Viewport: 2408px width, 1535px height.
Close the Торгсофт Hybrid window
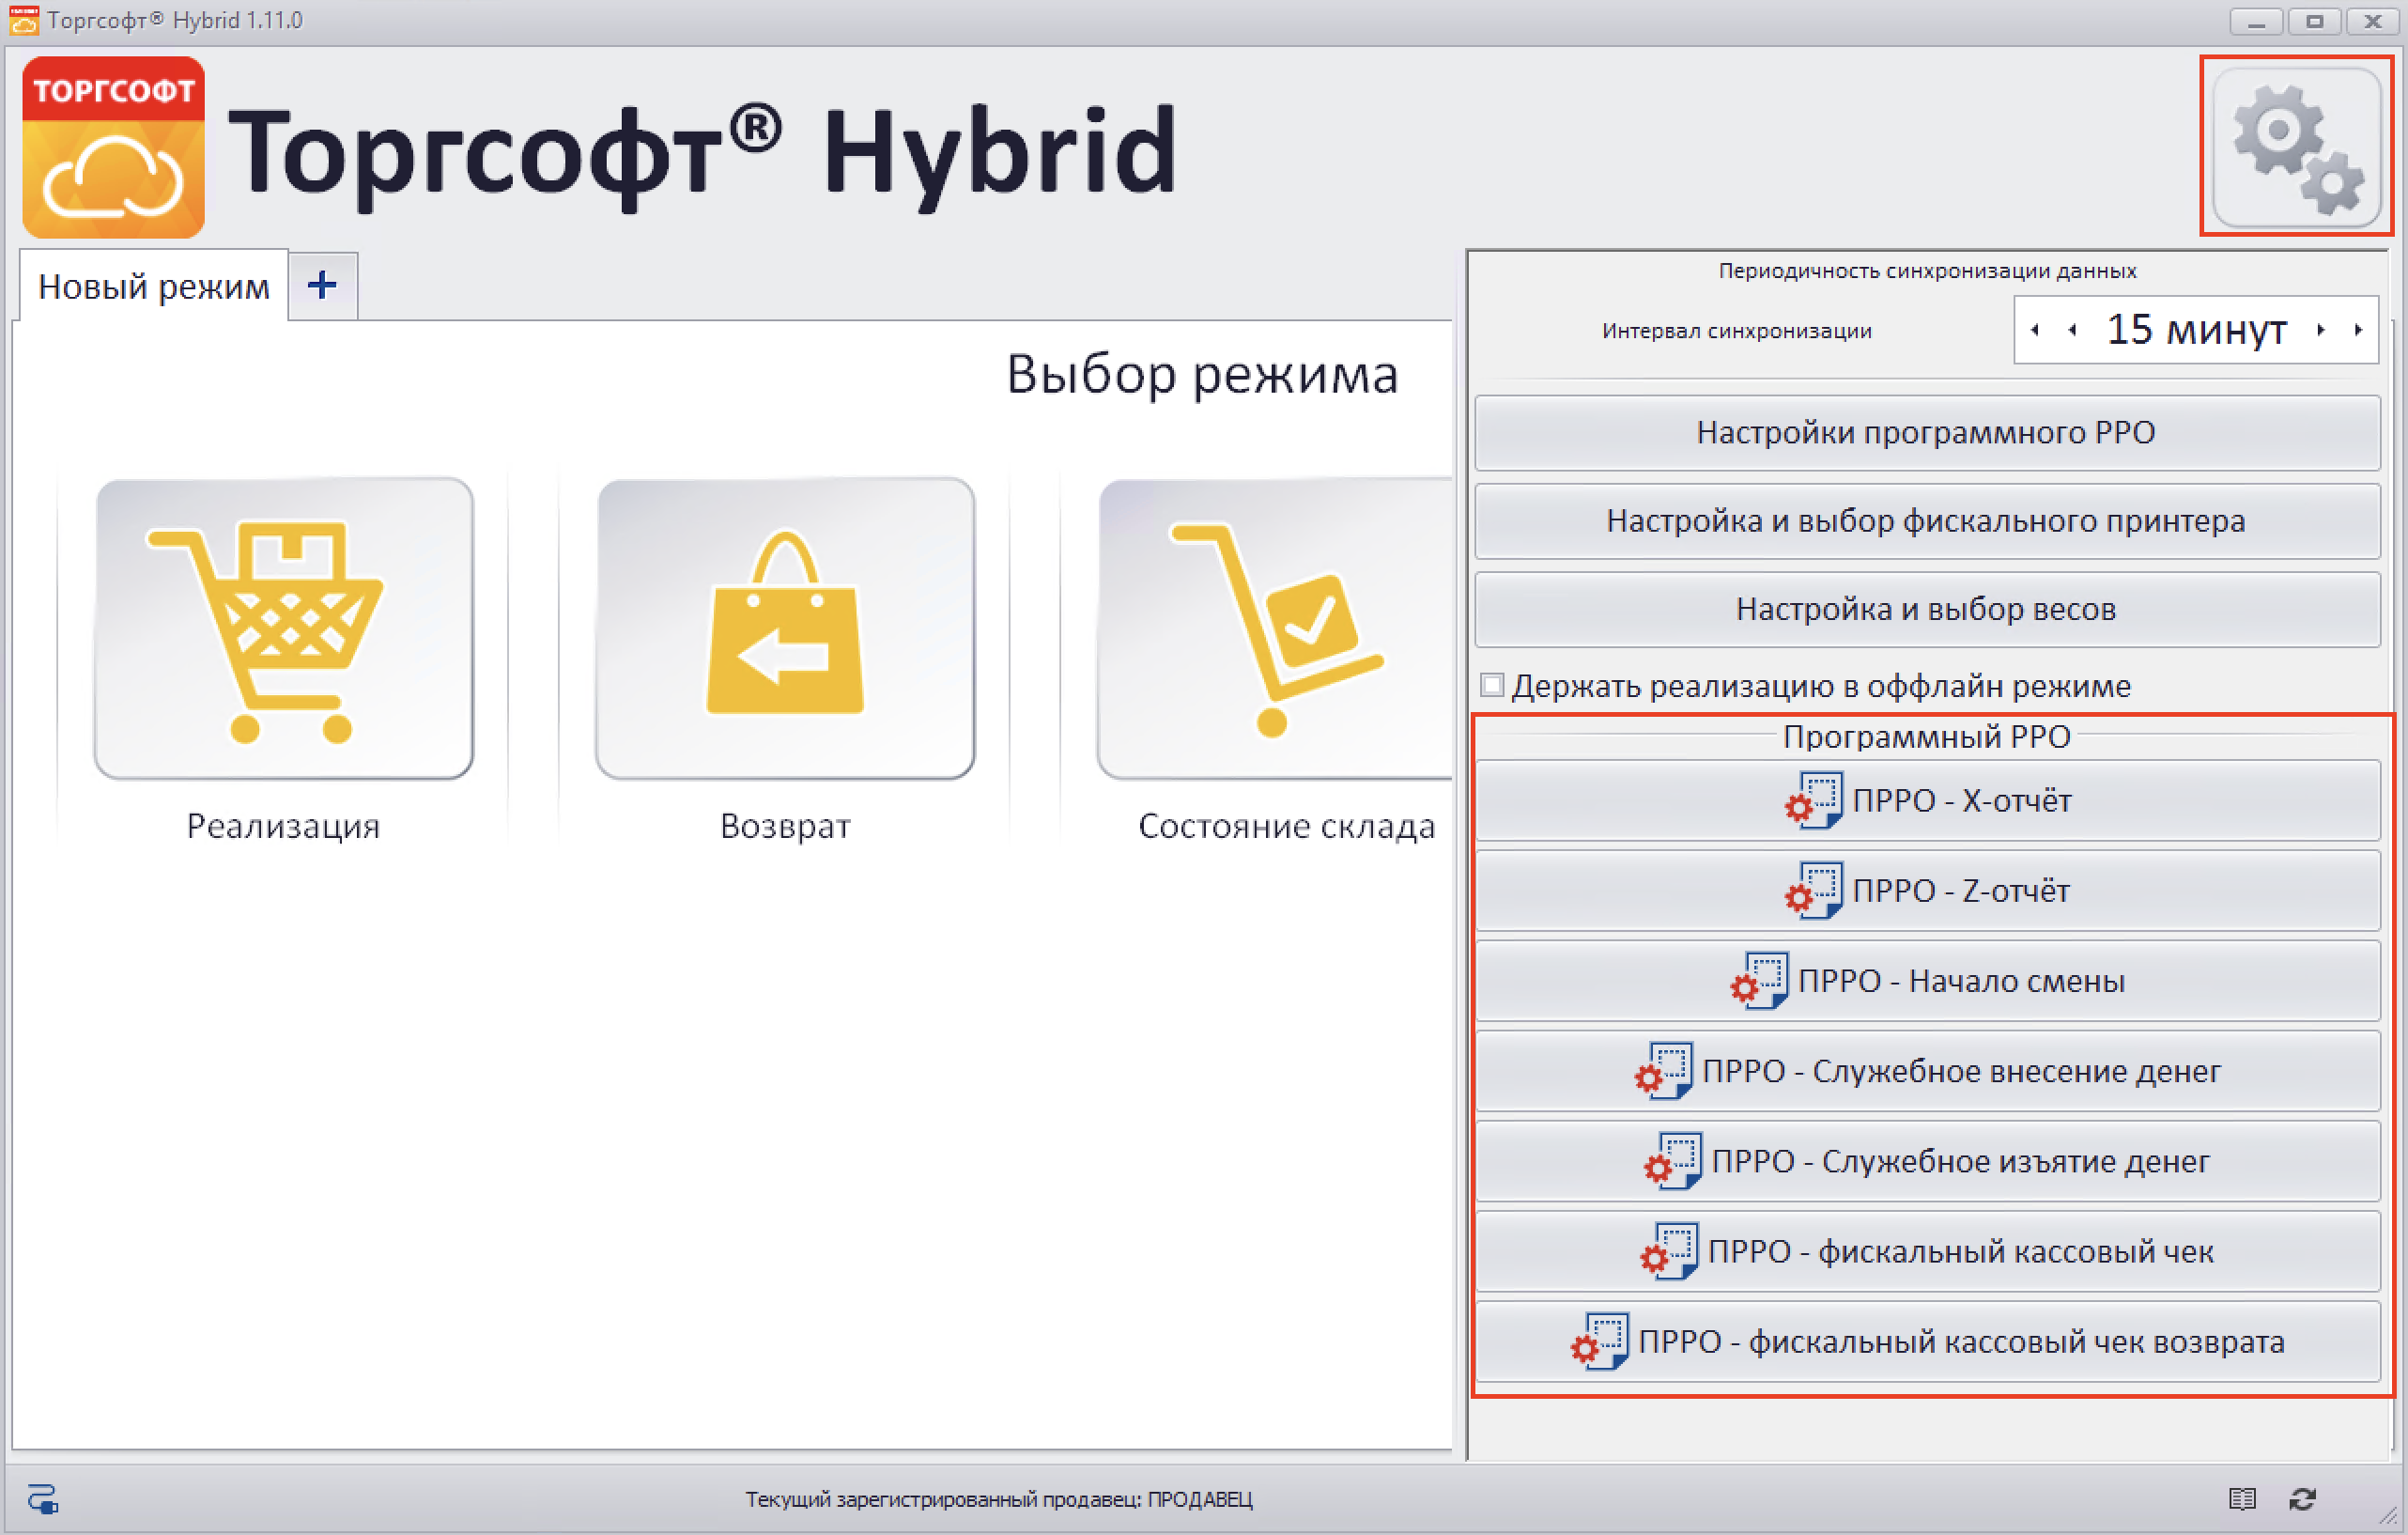(2372, 21)
